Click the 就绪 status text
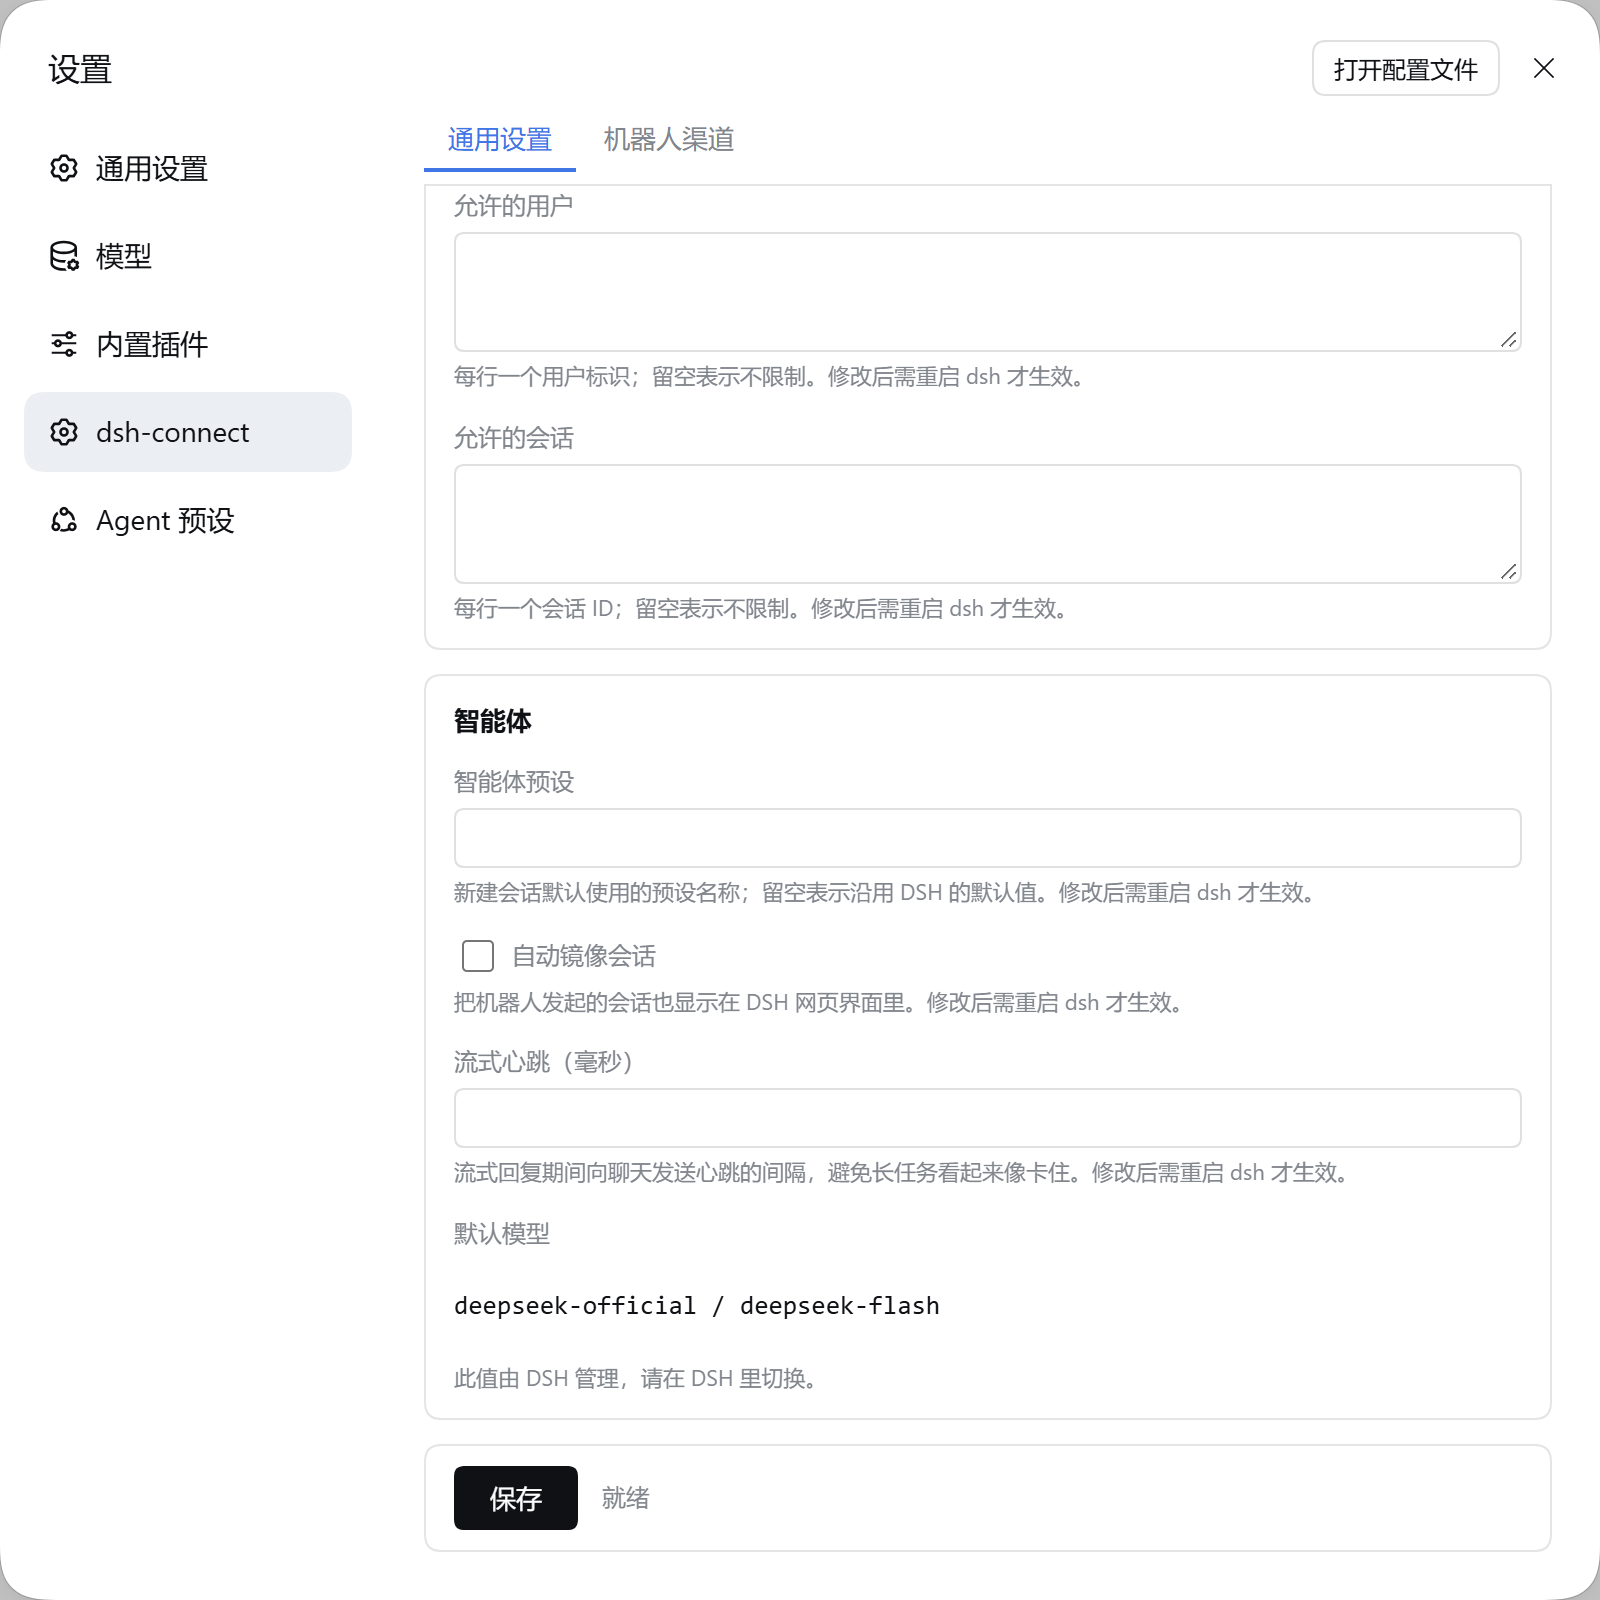 tap(626, 1498)
